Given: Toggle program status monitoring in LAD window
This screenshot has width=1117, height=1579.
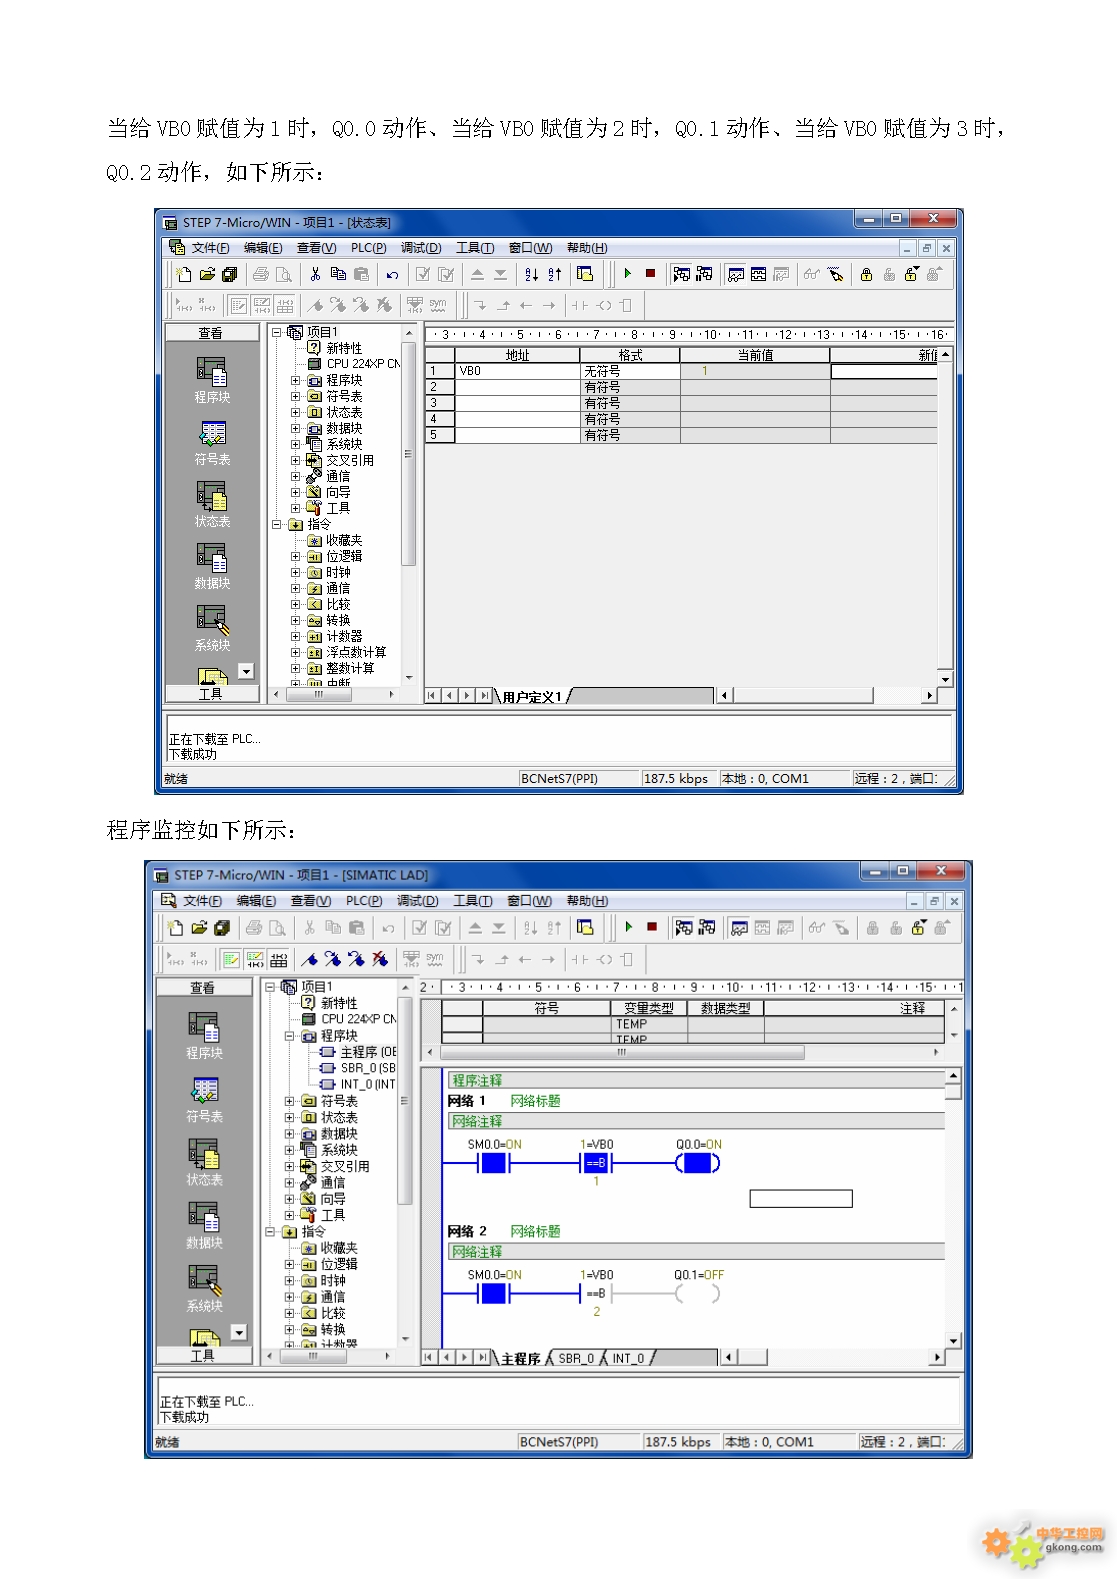Looking at the screenshot, I should (x=683, y=927).
